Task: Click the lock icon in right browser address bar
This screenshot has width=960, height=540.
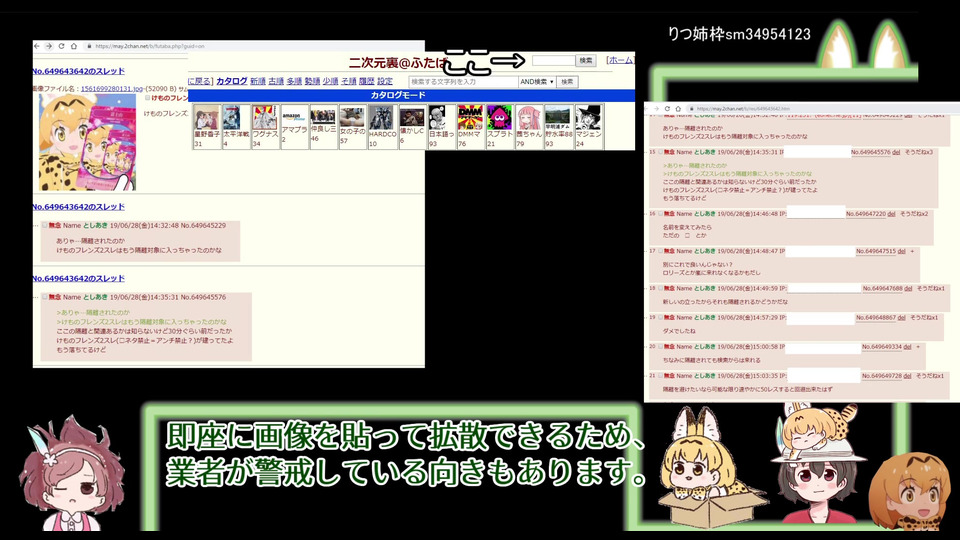Action: [691, 108]
